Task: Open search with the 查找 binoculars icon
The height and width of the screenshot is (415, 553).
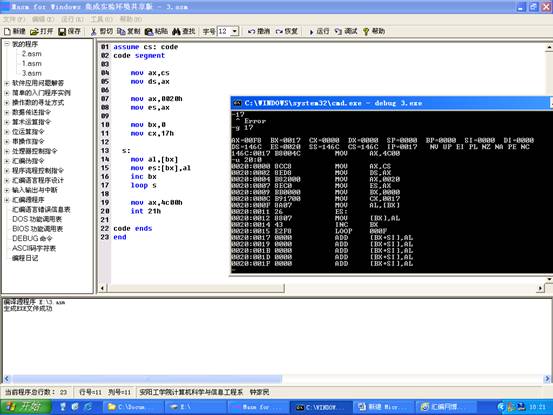Action: (184, 31)
